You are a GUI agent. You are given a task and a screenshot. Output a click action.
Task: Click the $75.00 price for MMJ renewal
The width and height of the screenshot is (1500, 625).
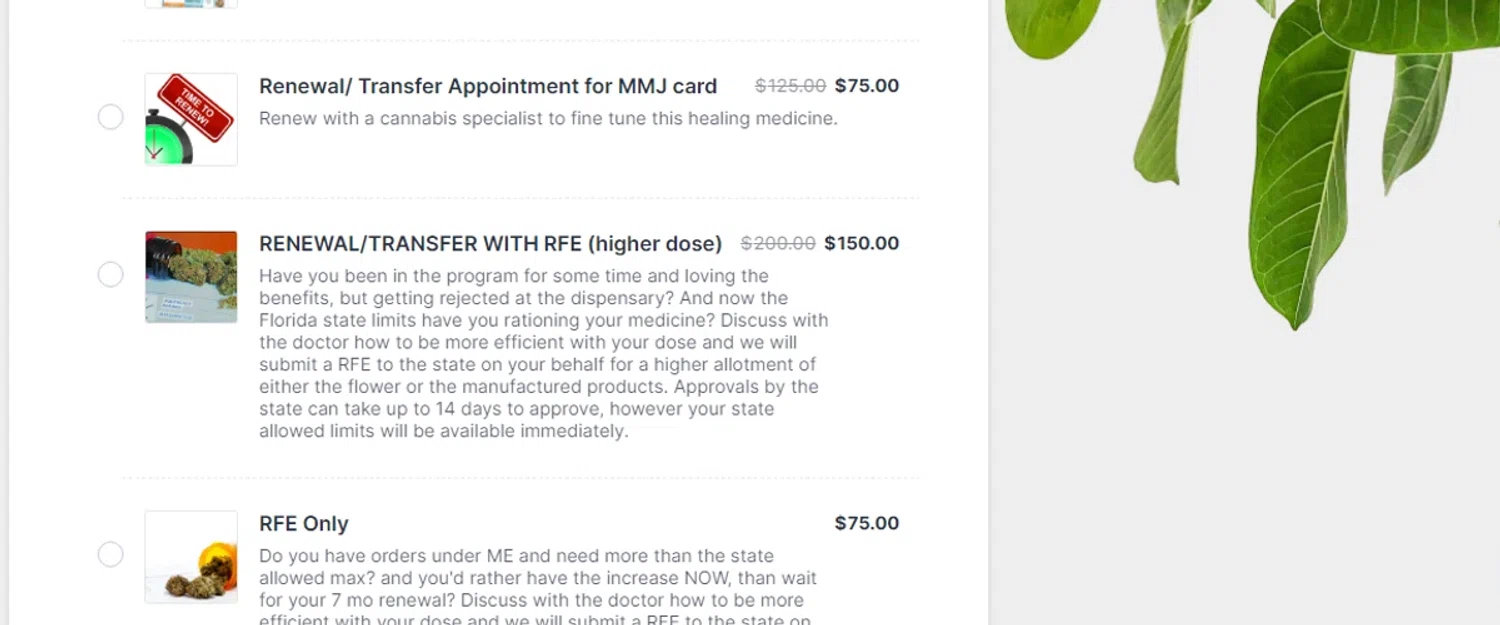pyautogui.click(x=866, y=86)
